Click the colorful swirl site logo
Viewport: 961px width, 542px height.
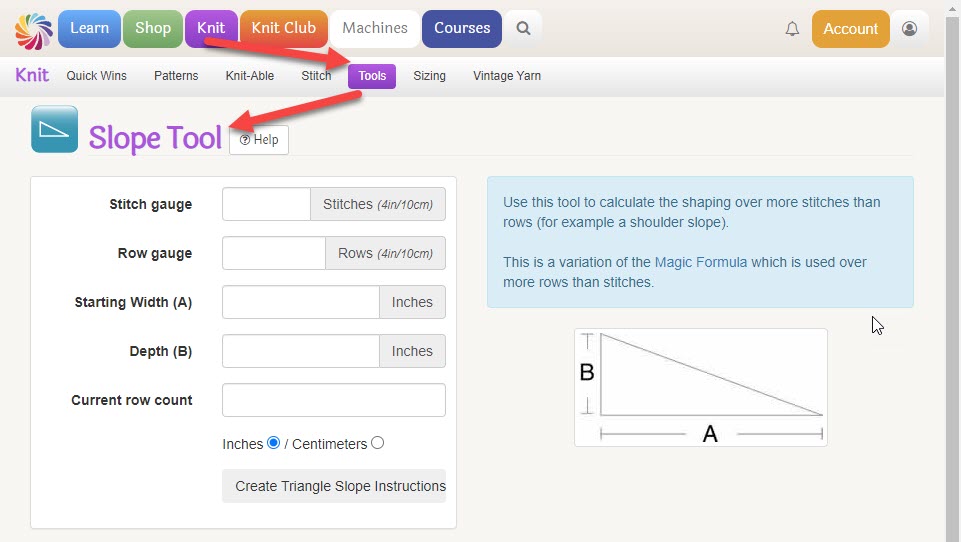[34, 30]
